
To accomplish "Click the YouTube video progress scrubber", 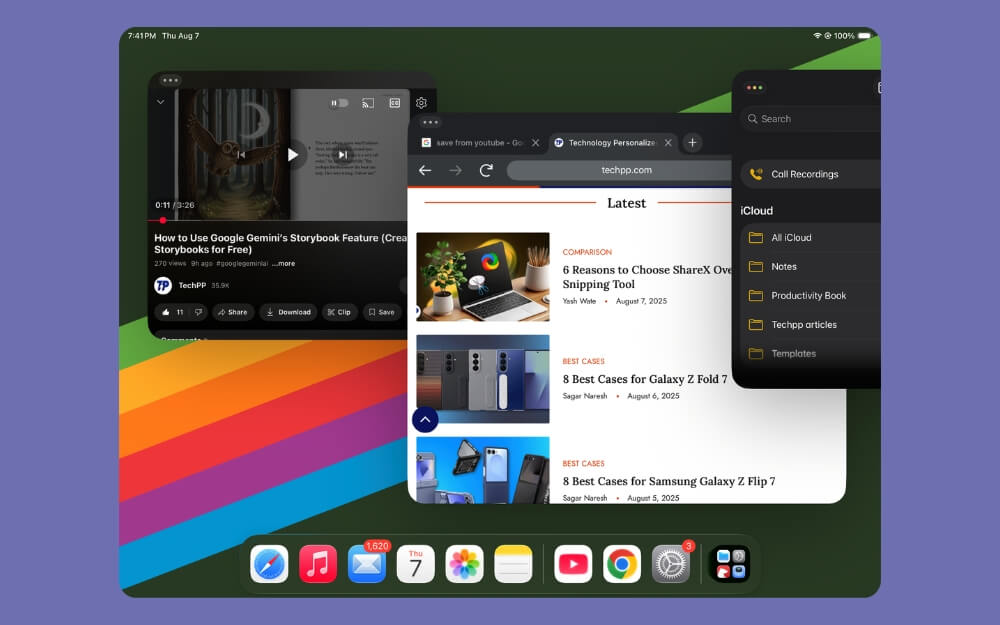I will tap(163, 220).
